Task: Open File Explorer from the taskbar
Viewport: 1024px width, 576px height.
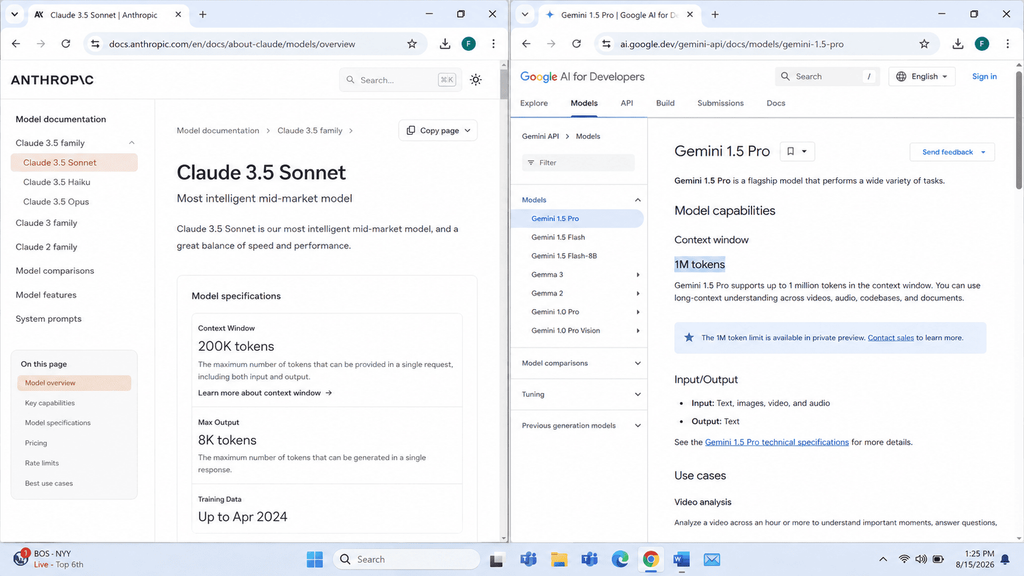Action: click(559, 559)
